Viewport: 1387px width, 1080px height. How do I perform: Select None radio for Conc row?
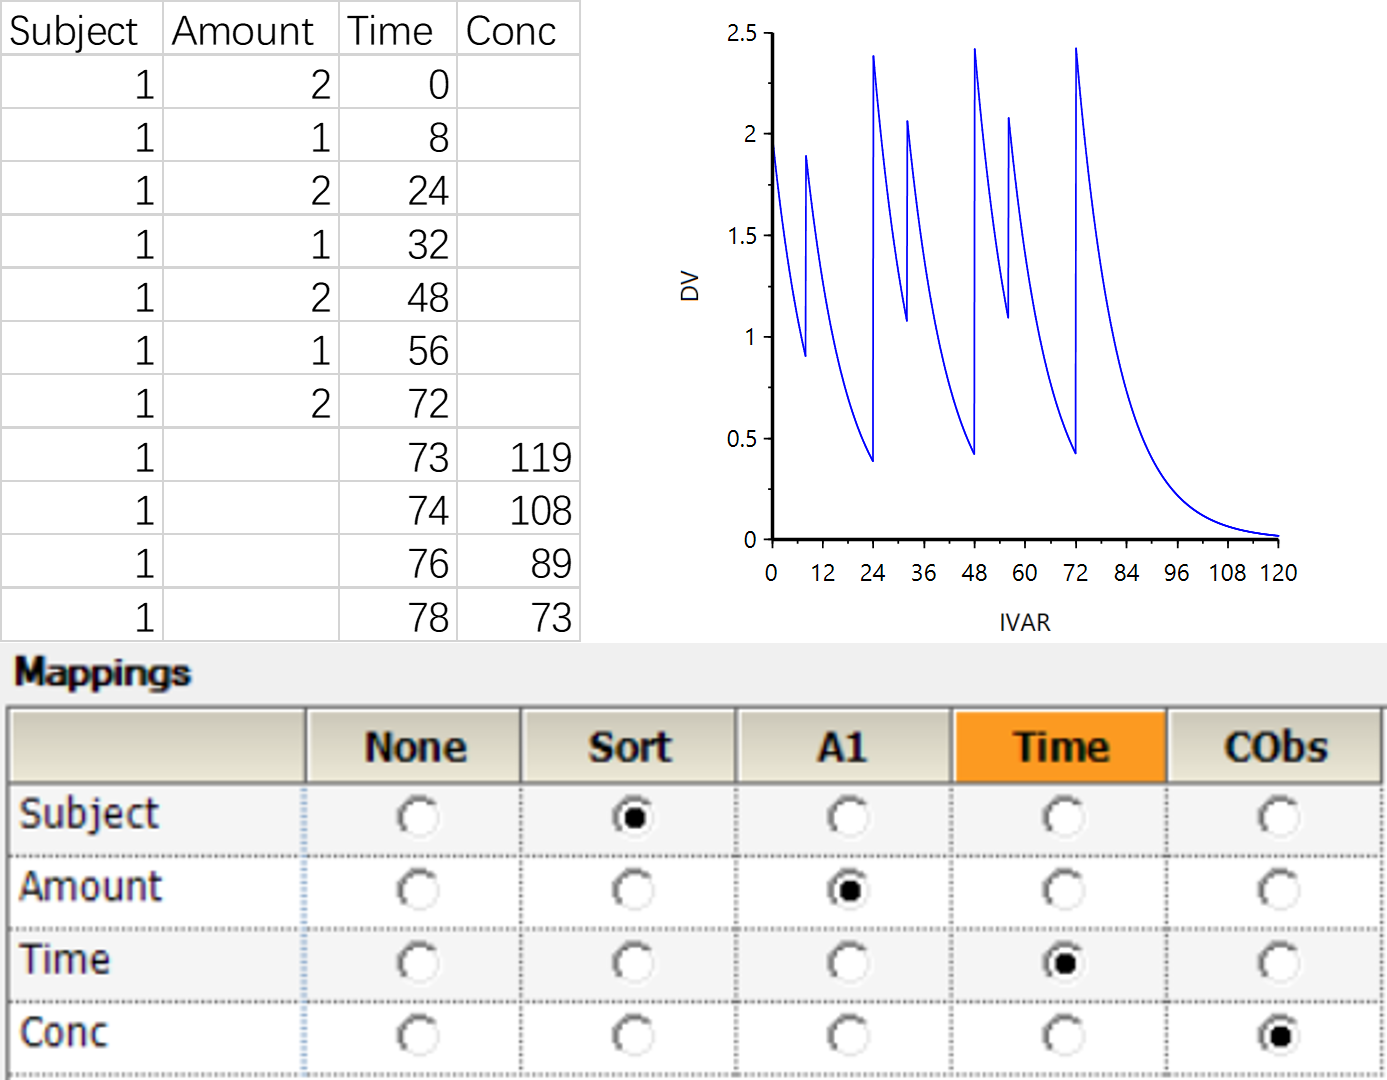417,1035
